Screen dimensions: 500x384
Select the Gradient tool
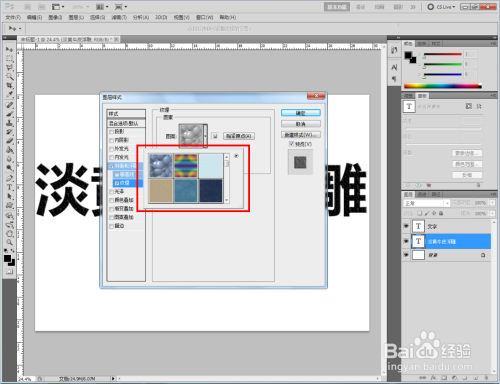click(9, 150)
